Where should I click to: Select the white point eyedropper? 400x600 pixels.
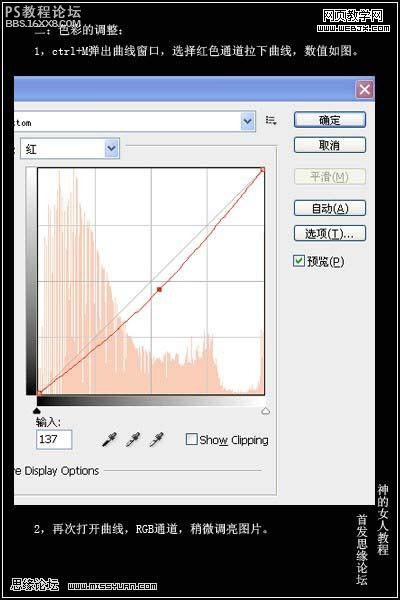pyautogui.click(x=157, y=440)
